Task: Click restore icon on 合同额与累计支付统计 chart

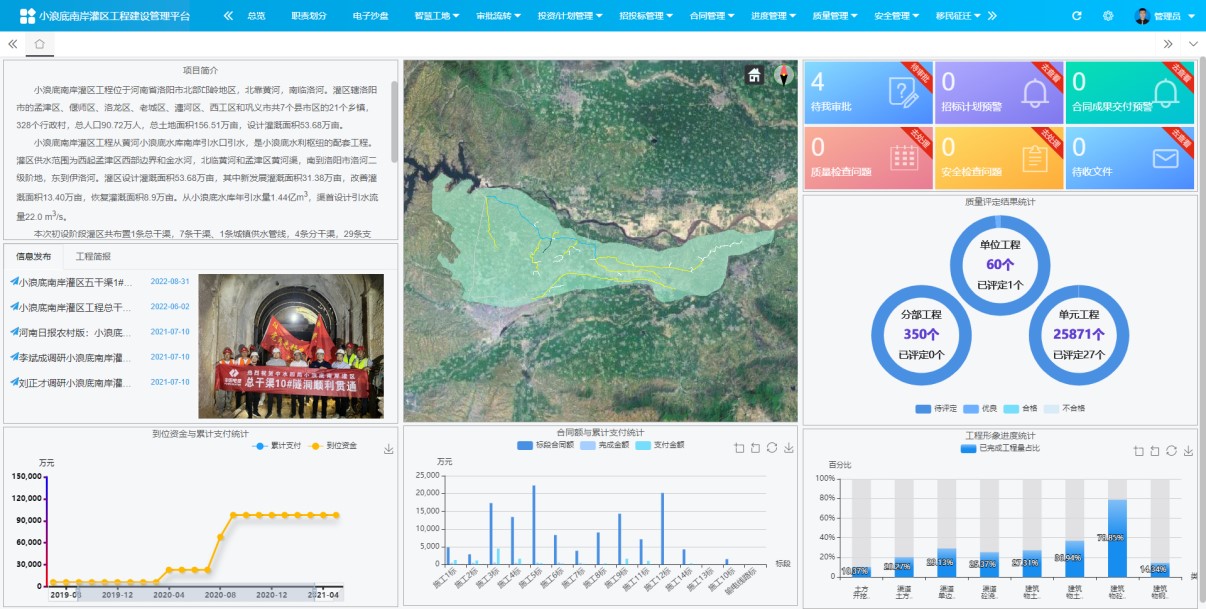Action: (x=772, y=448)
